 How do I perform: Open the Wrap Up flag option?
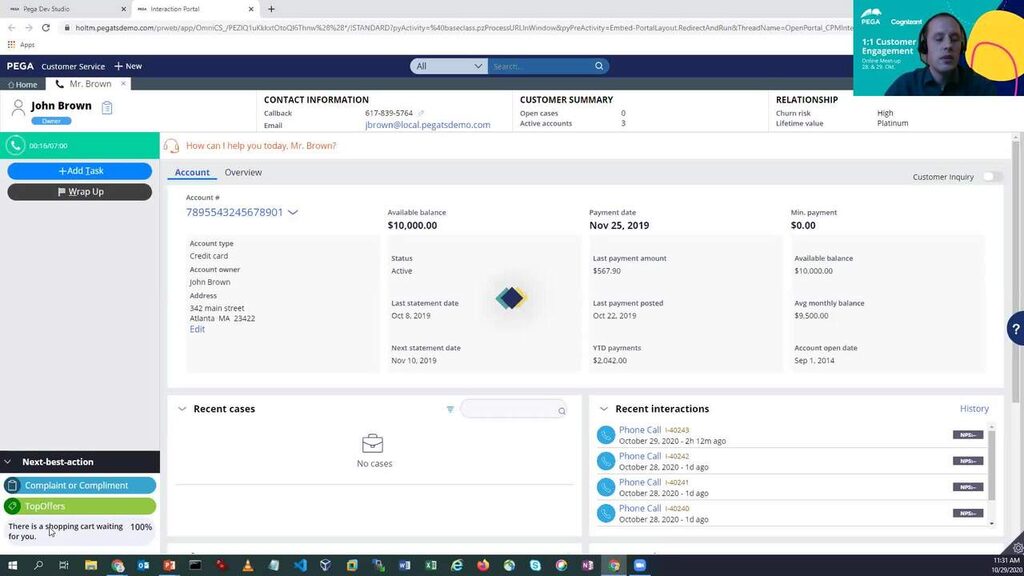pyautogui.click(x=79, y=191)
